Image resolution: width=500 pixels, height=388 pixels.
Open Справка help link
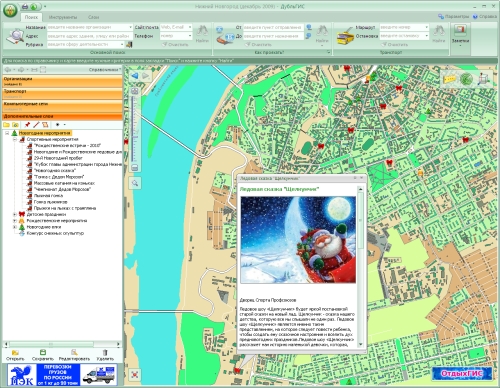pos(485,16)
